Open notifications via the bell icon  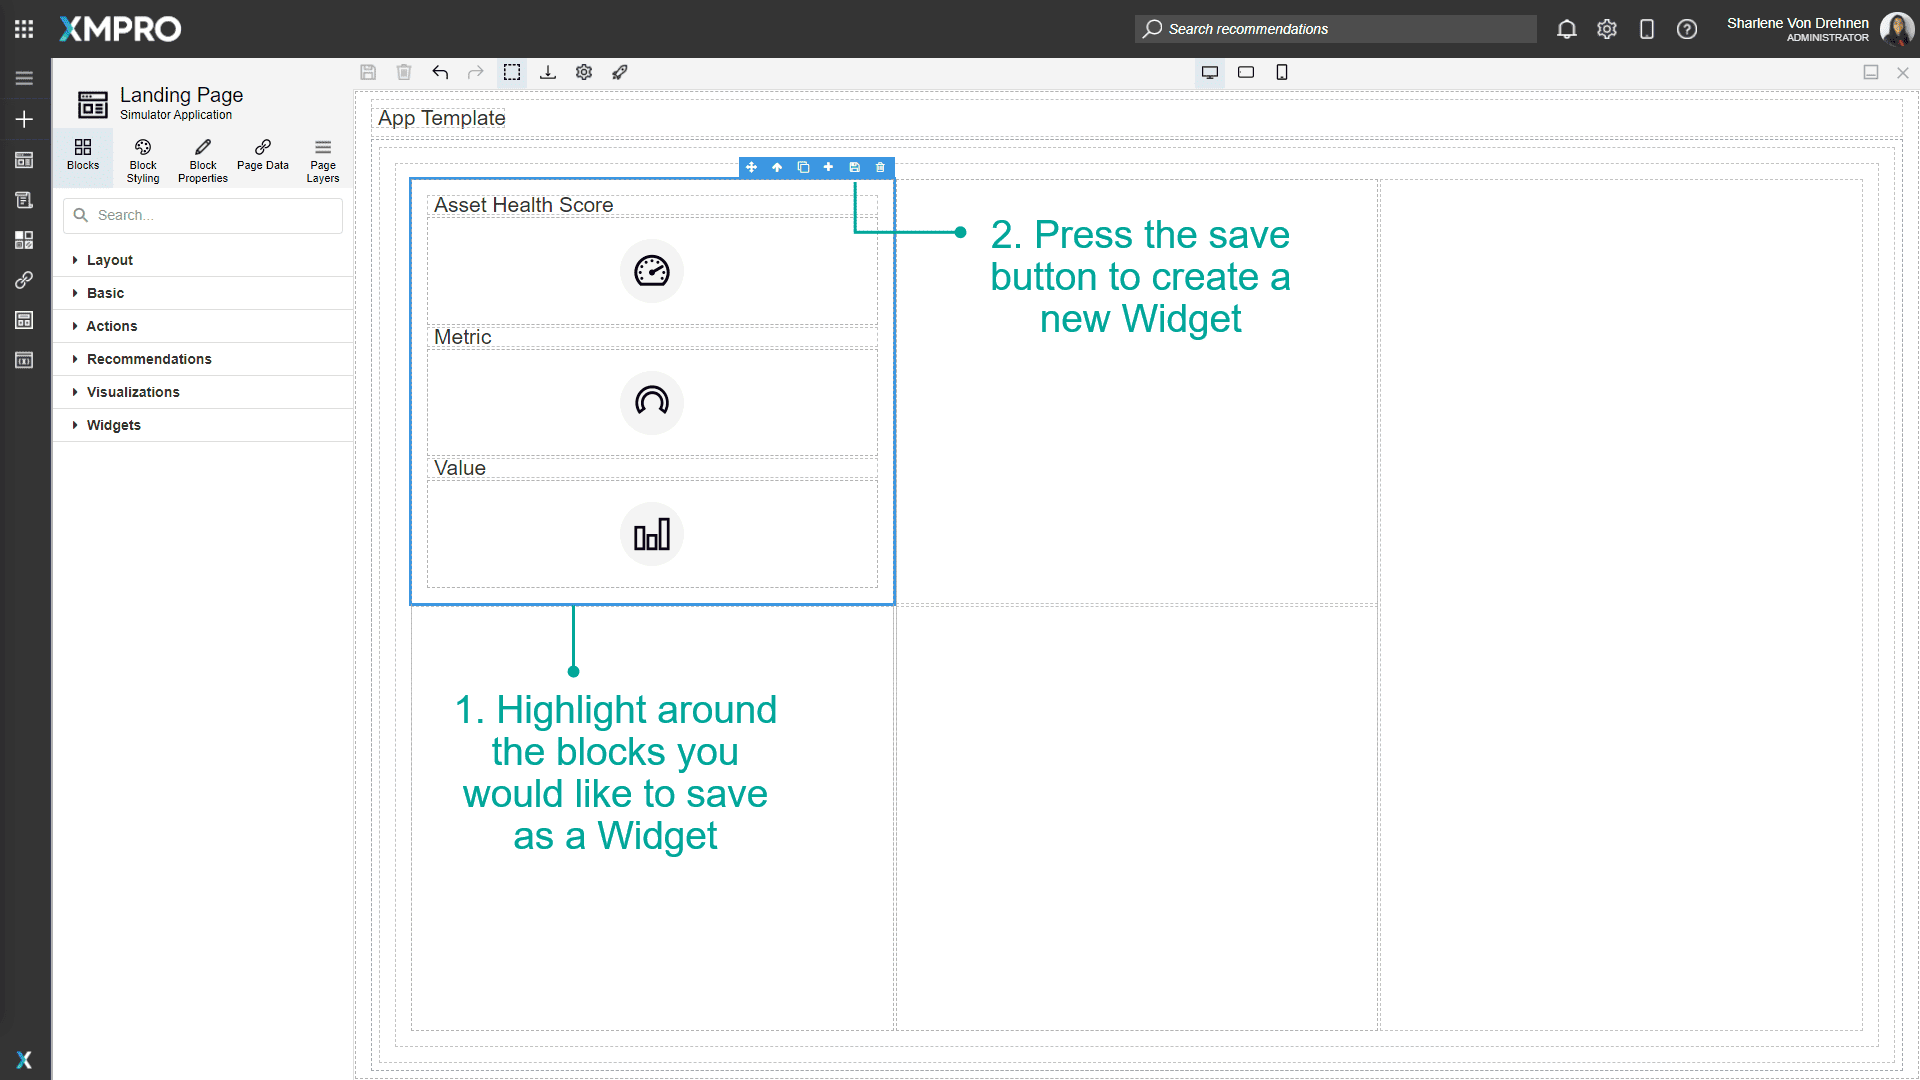pyautogui.click(x=1566, y=29)
